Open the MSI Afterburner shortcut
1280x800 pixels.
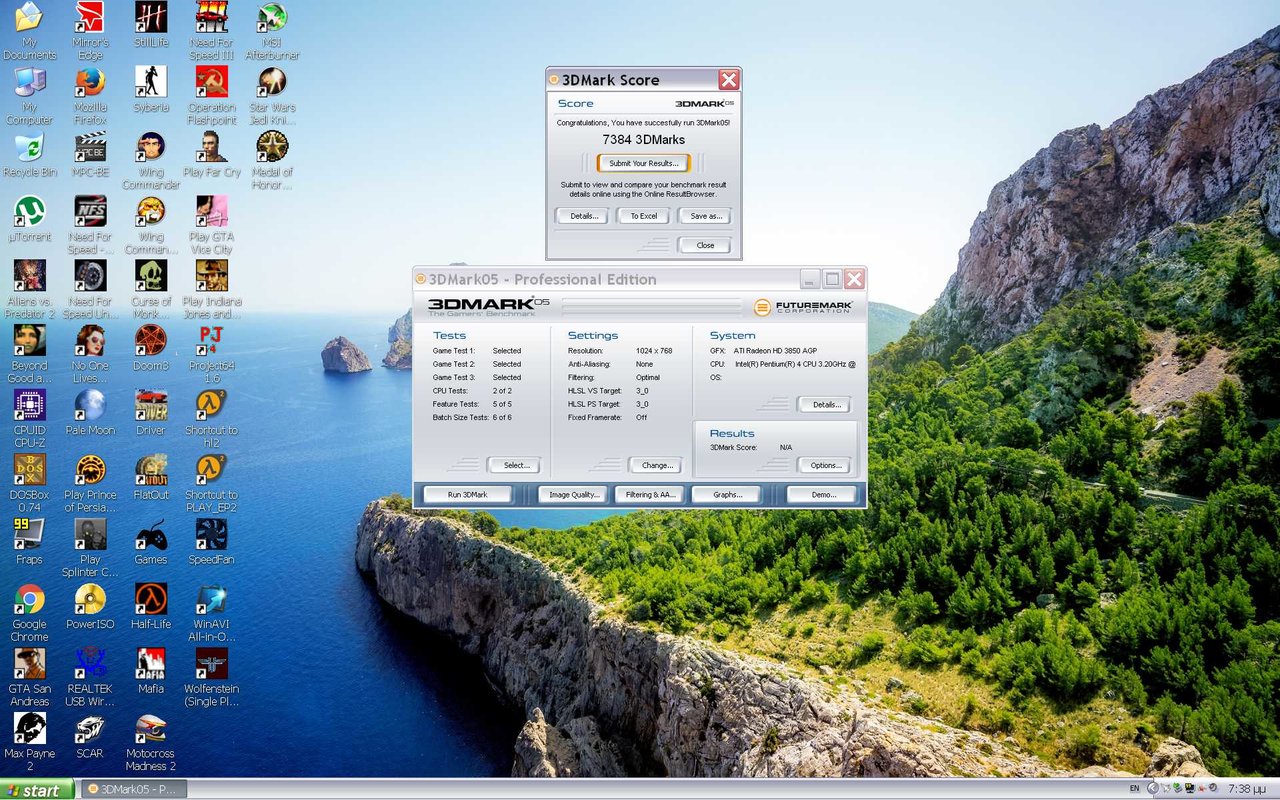tap(272, 30)
